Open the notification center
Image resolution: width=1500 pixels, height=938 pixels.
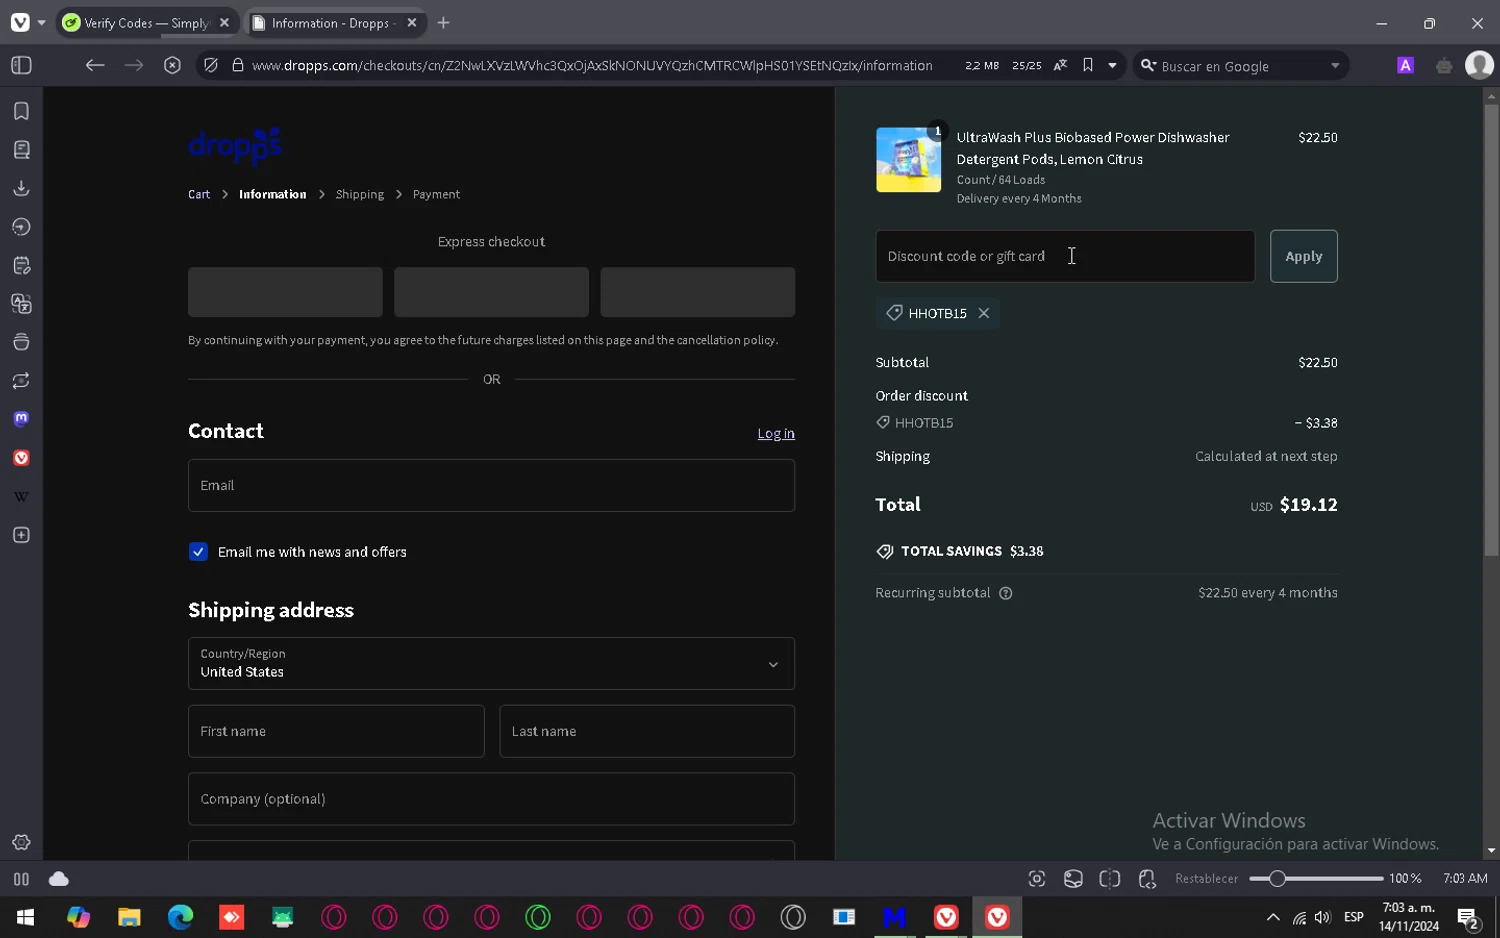coord(1468,917)
